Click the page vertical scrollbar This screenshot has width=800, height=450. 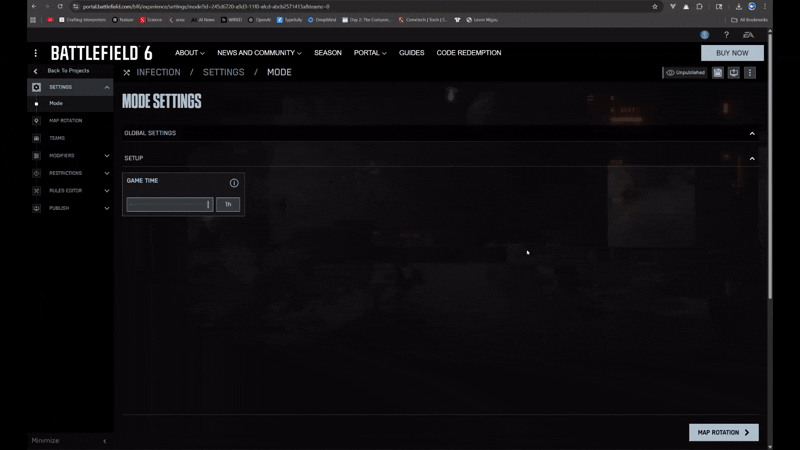(770, 168)
